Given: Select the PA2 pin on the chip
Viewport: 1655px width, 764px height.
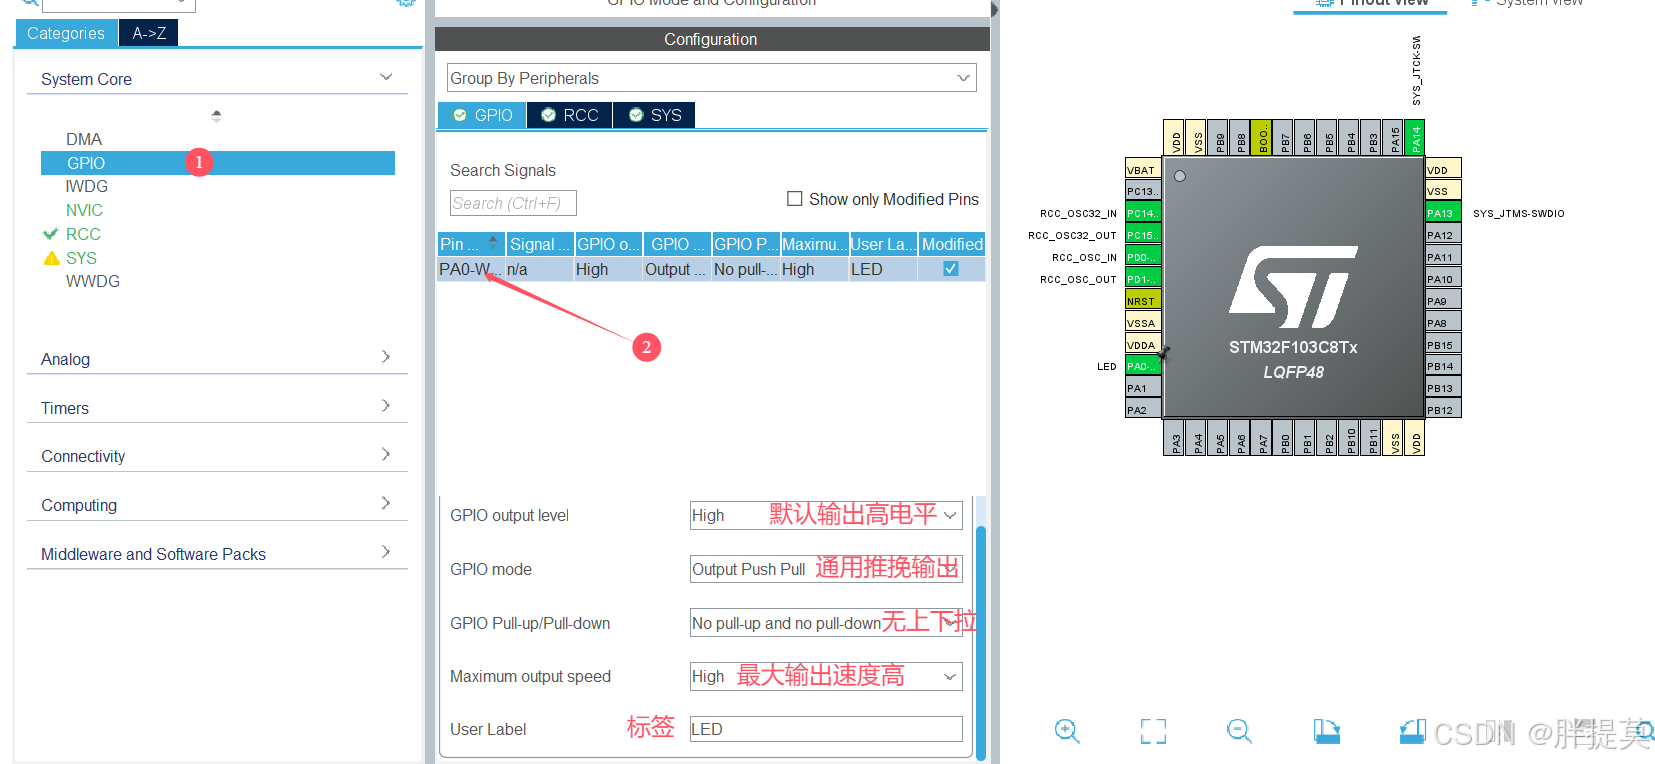Looking at the screenshot, I should [1143, 410].
